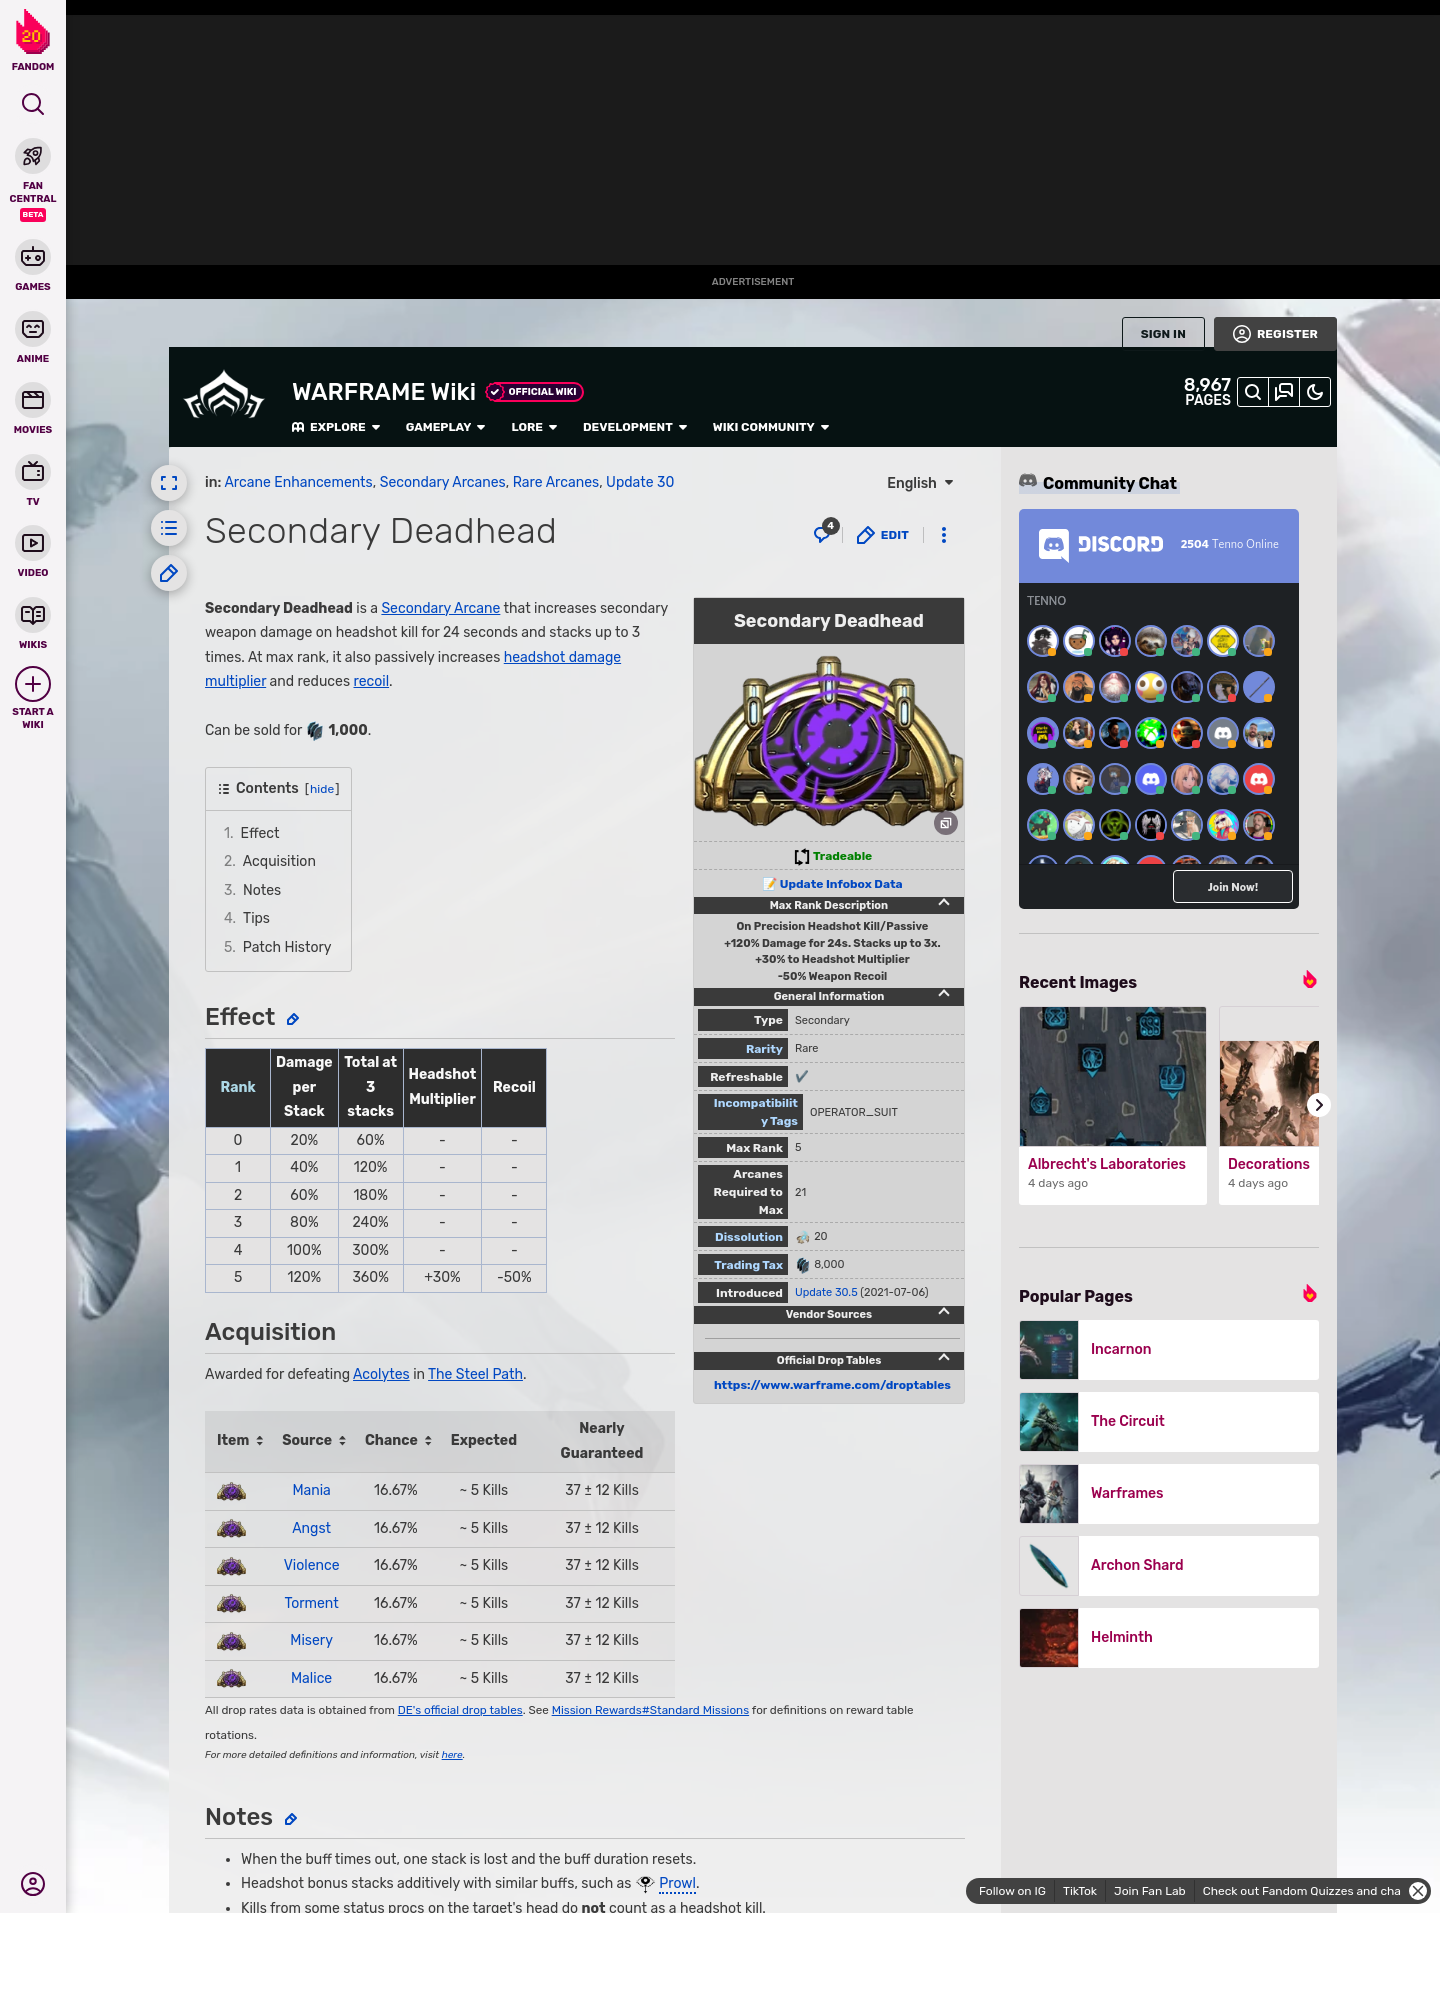Open the Wikis book icon
This screenshot has width=1440, height=2000.
[33, 614]
